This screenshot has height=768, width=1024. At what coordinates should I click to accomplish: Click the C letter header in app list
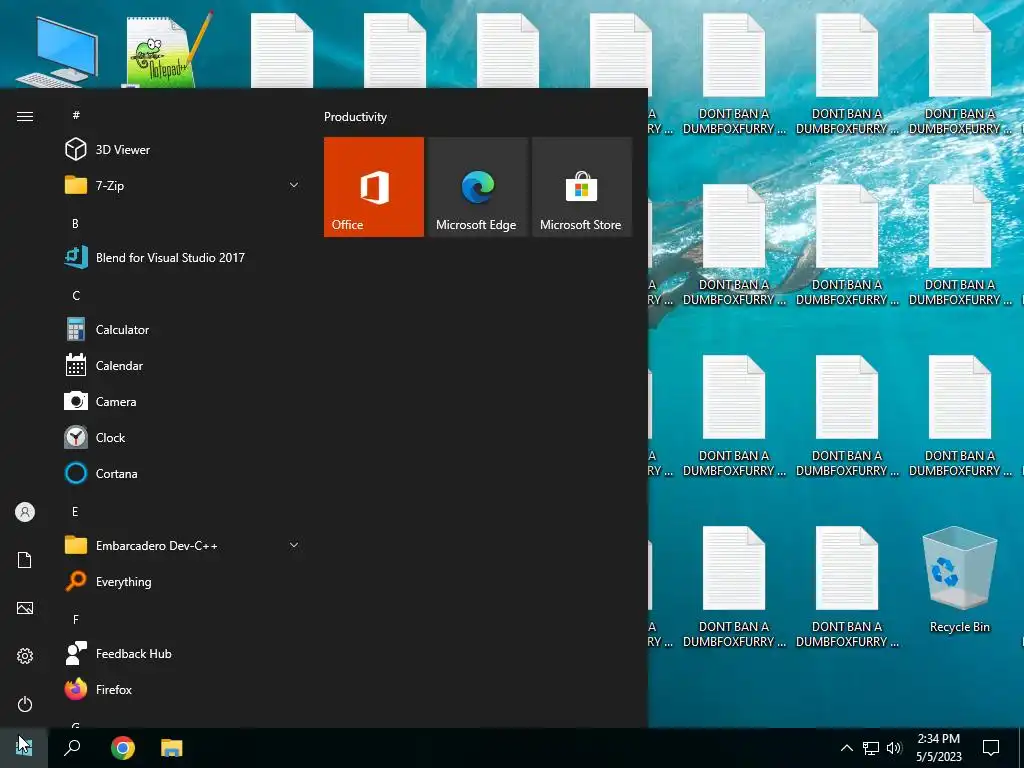(x=76, y=295)
